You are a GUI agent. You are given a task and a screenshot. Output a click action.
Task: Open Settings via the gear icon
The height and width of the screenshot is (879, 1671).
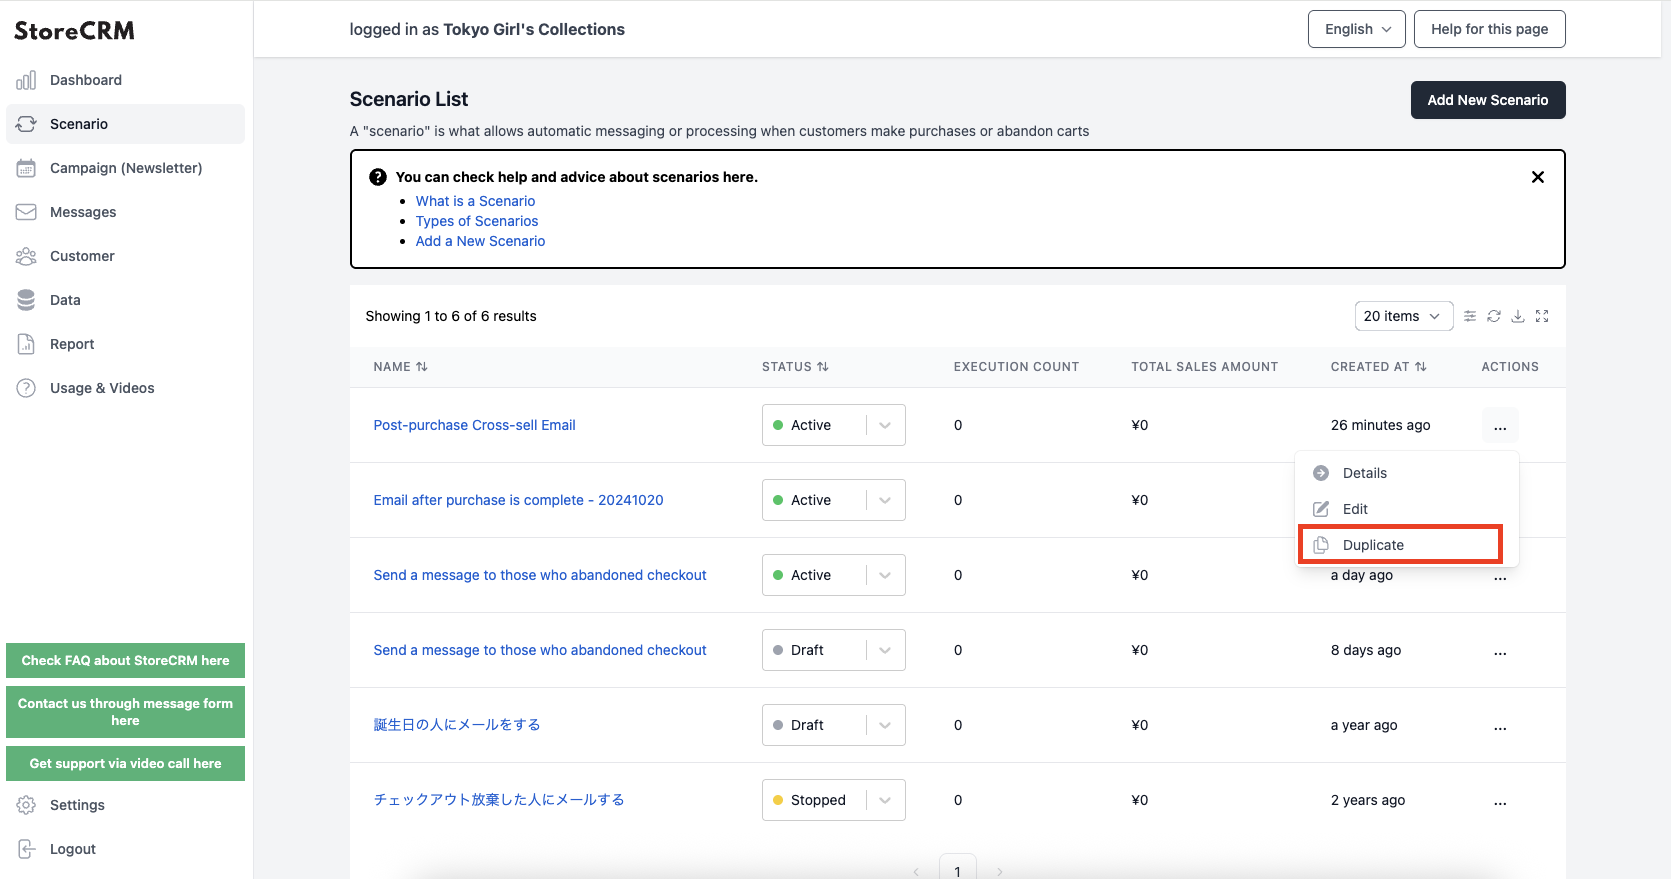[26, 805]
